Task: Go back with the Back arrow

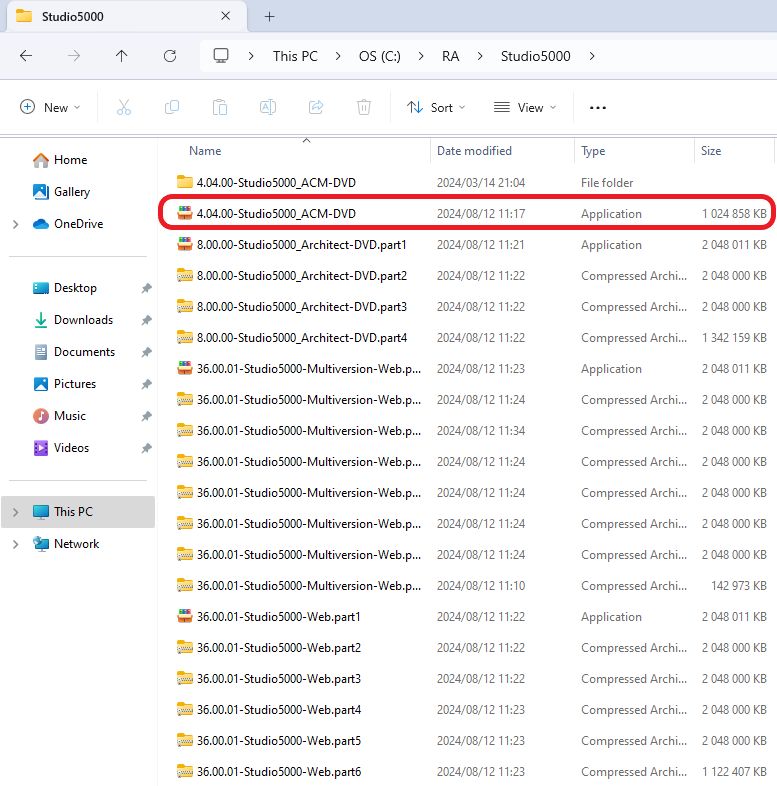Action: point(26,56)
